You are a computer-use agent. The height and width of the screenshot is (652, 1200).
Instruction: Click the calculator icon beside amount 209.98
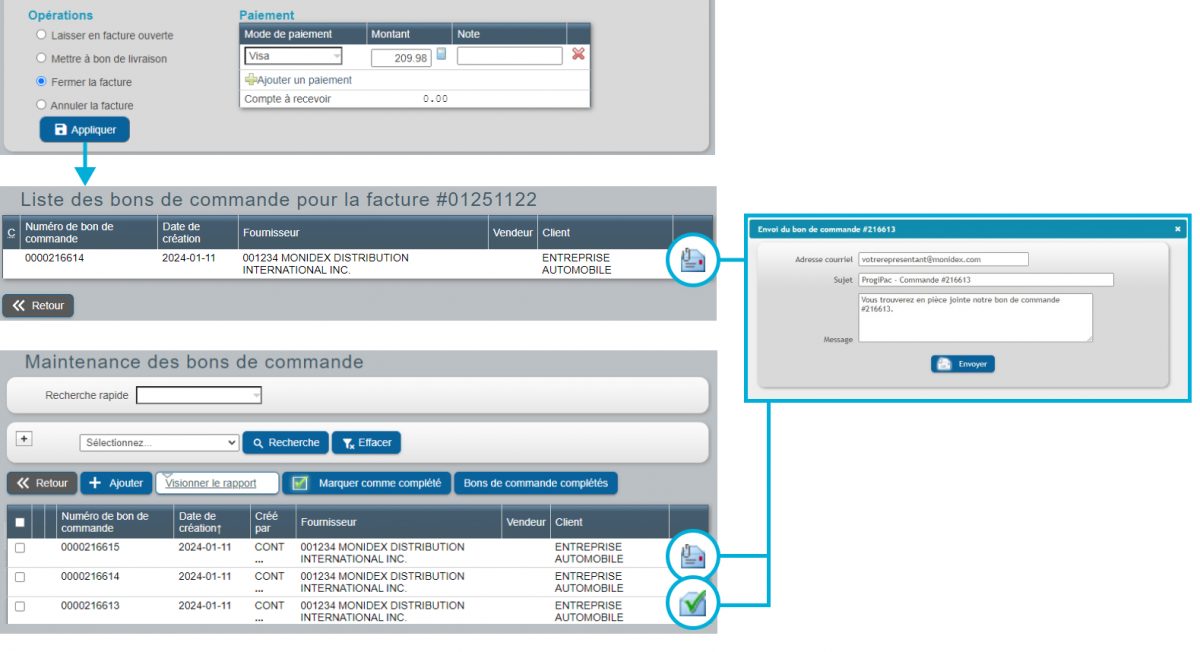441,55
